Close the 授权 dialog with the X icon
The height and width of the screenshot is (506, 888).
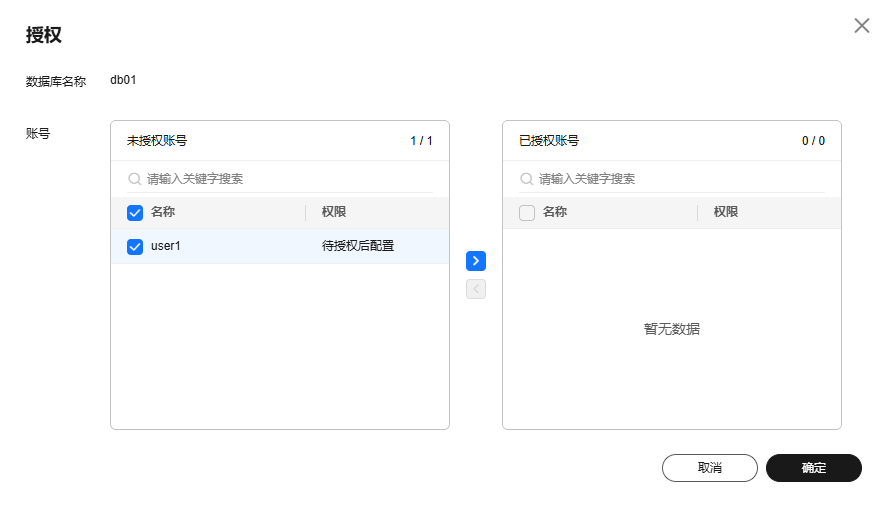861,26
